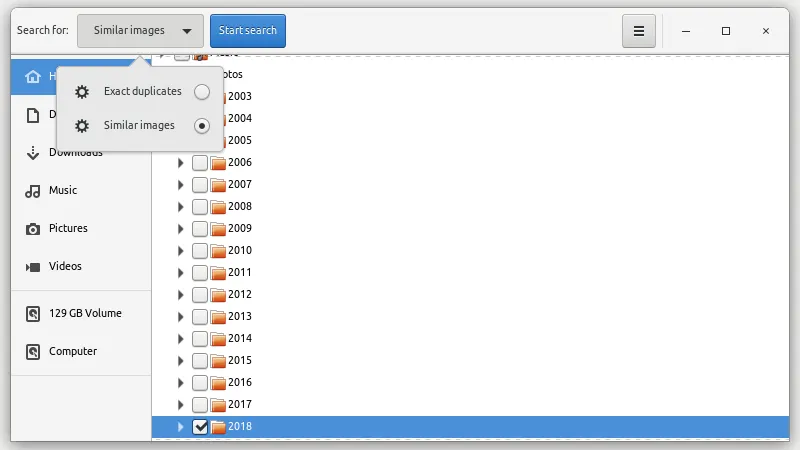Click the 2017 folder icon
The height and width of the screenshot is (450, 800).
(x=218, y=405)
